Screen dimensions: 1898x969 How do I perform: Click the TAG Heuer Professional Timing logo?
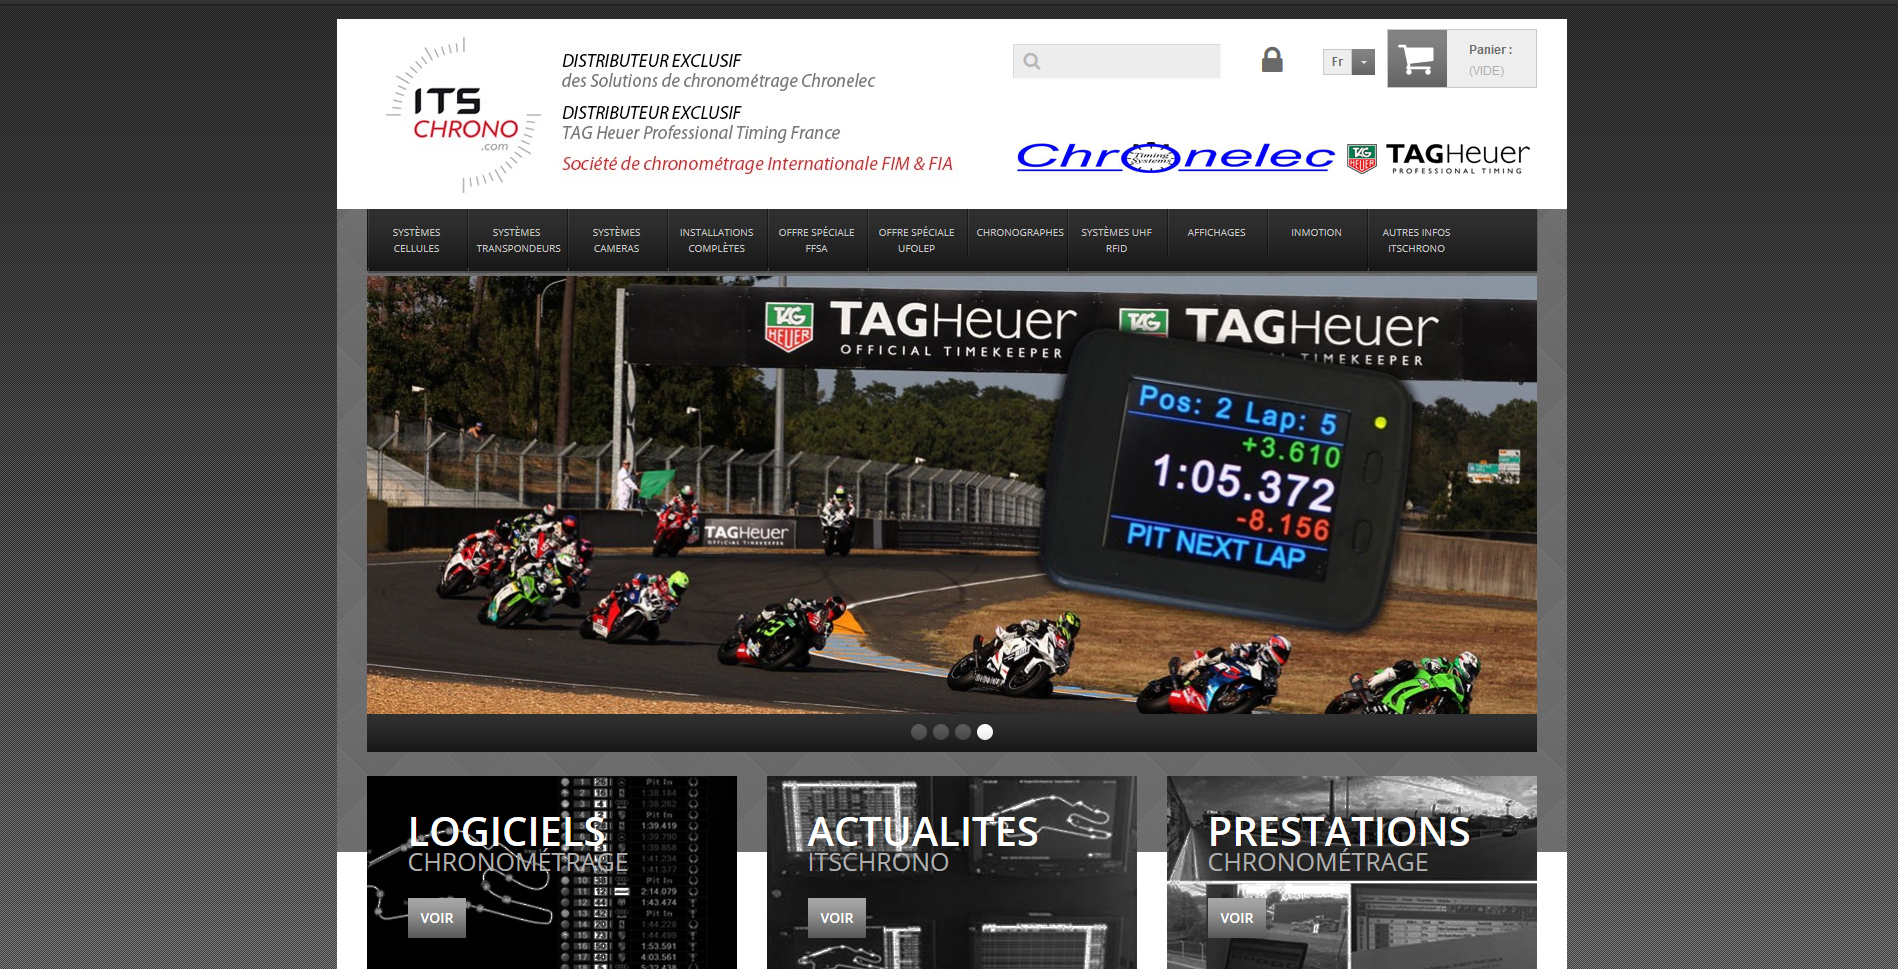tap(1438, 158)
